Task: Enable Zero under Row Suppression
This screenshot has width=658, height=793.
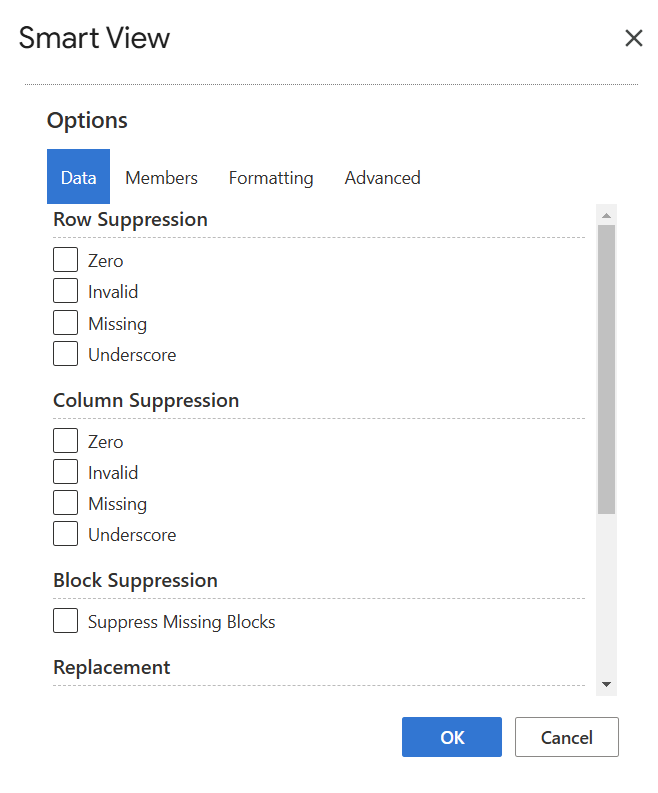Action: tap(66, 259)
